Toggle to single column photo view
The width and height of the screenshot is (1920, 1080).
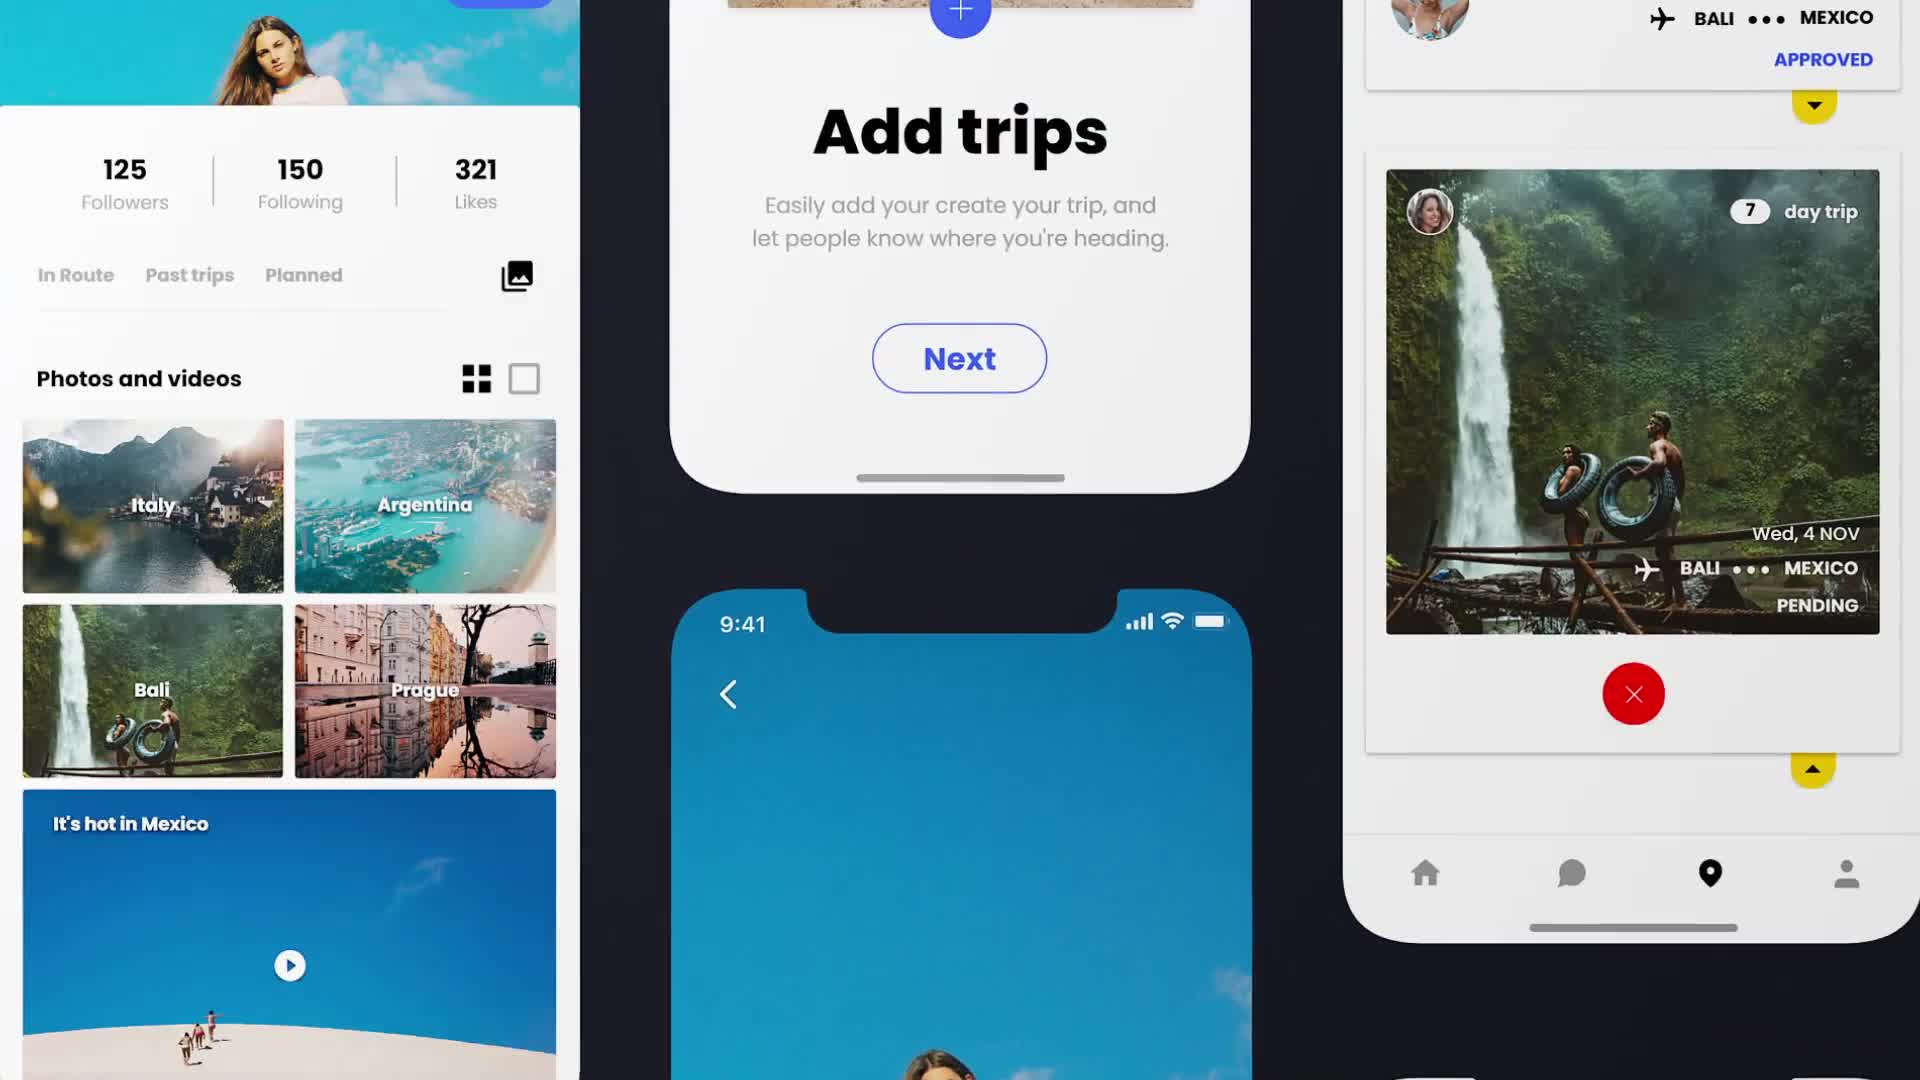[524, 378]
